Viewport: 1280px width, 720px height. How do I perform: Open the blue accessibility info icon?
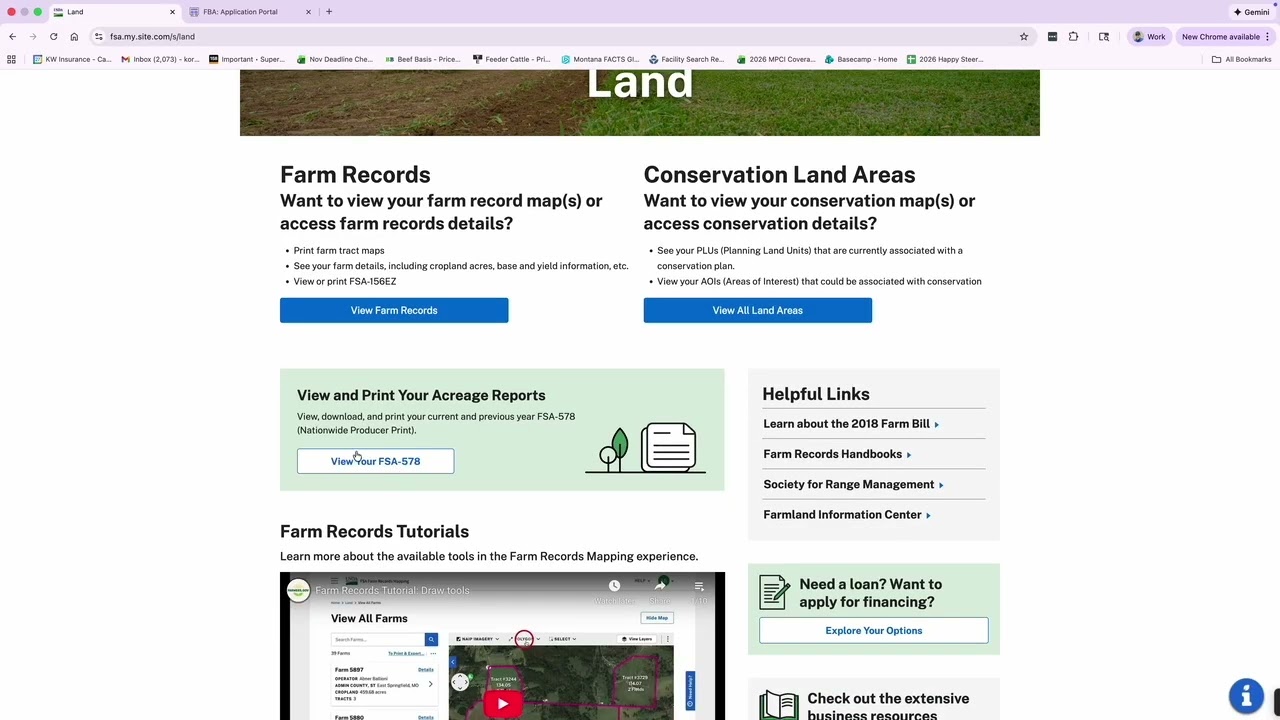point(1246,696)
